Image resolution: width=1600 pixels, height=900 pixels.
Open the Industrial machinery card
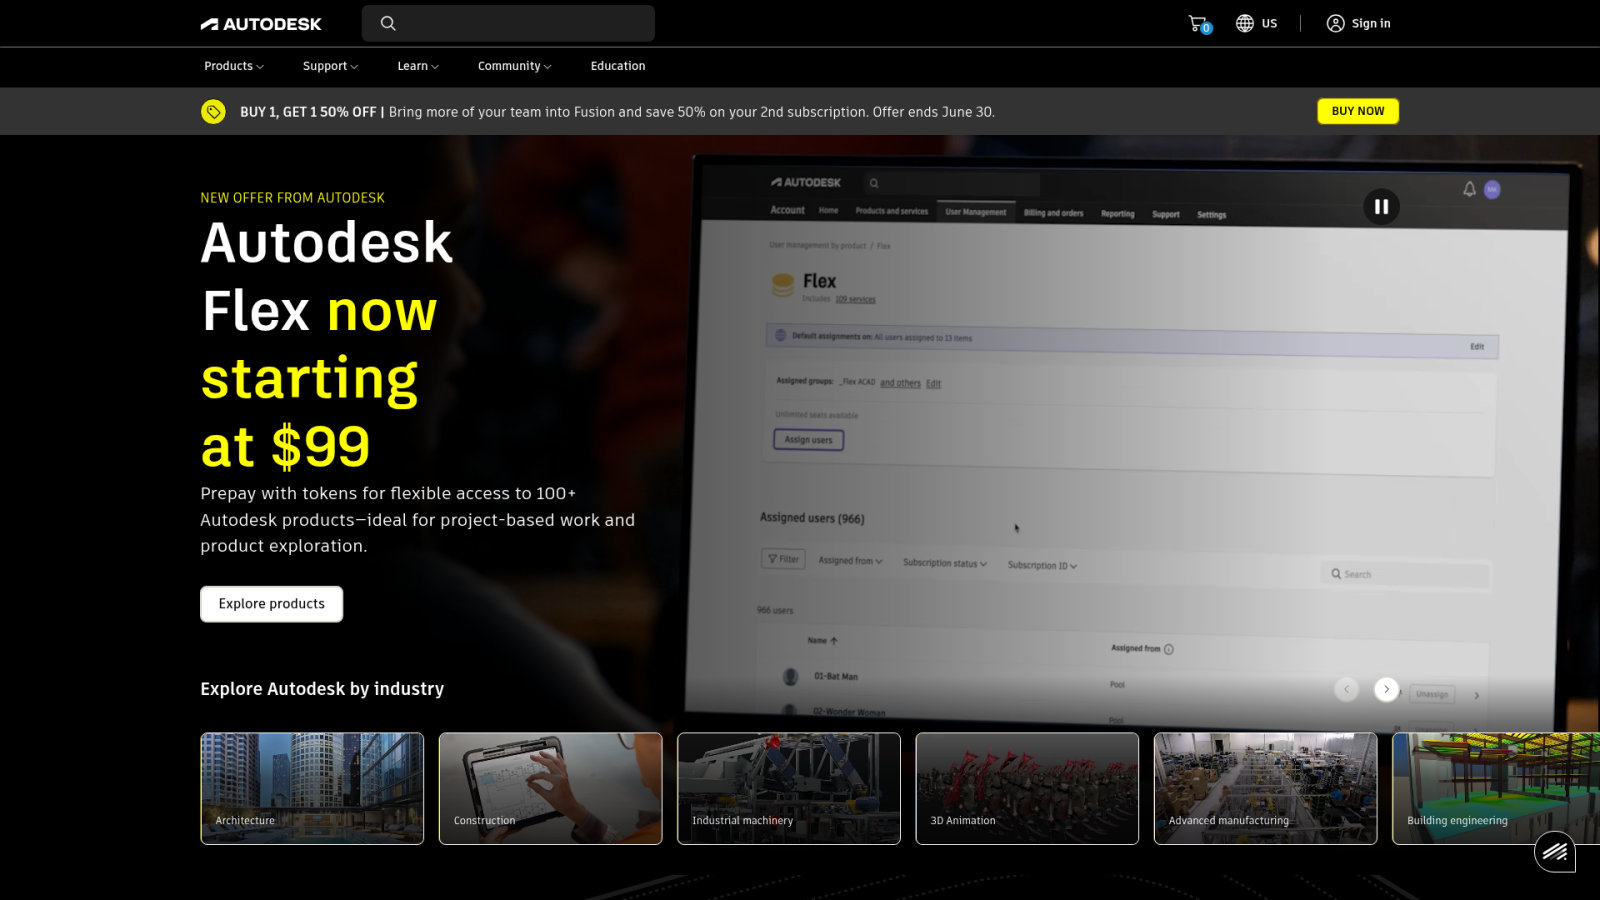point(789,789)
